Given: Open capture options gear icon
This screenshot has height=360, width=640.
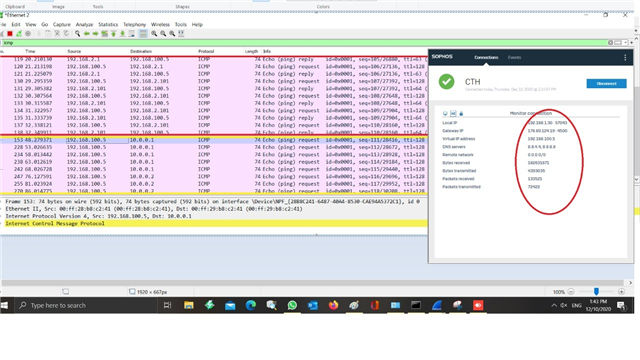Looking at the screenshot, I should pos(28,34).
